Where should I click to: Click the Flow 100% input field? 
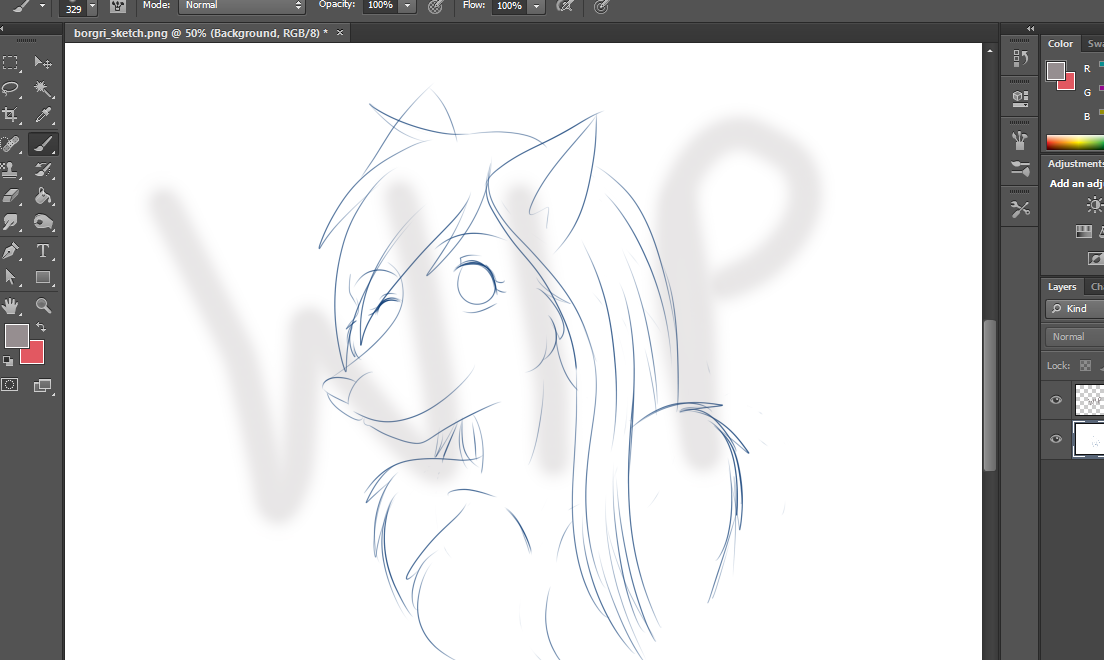[509, 6]
